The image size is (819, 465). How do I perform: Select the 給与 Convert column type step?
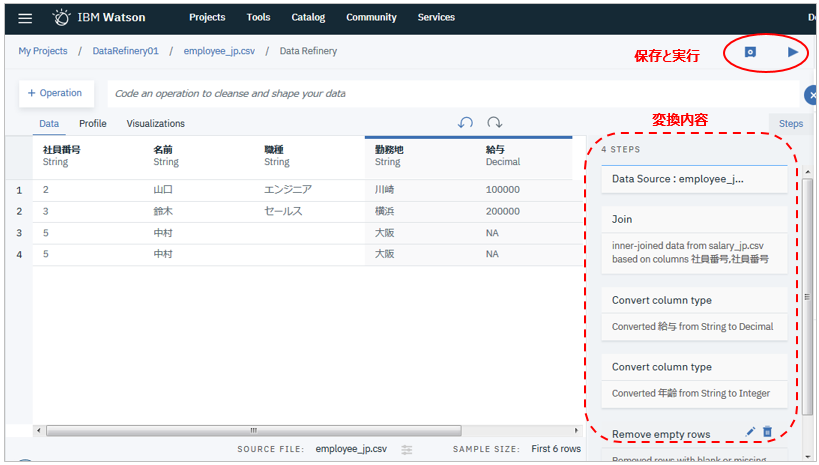694,314
